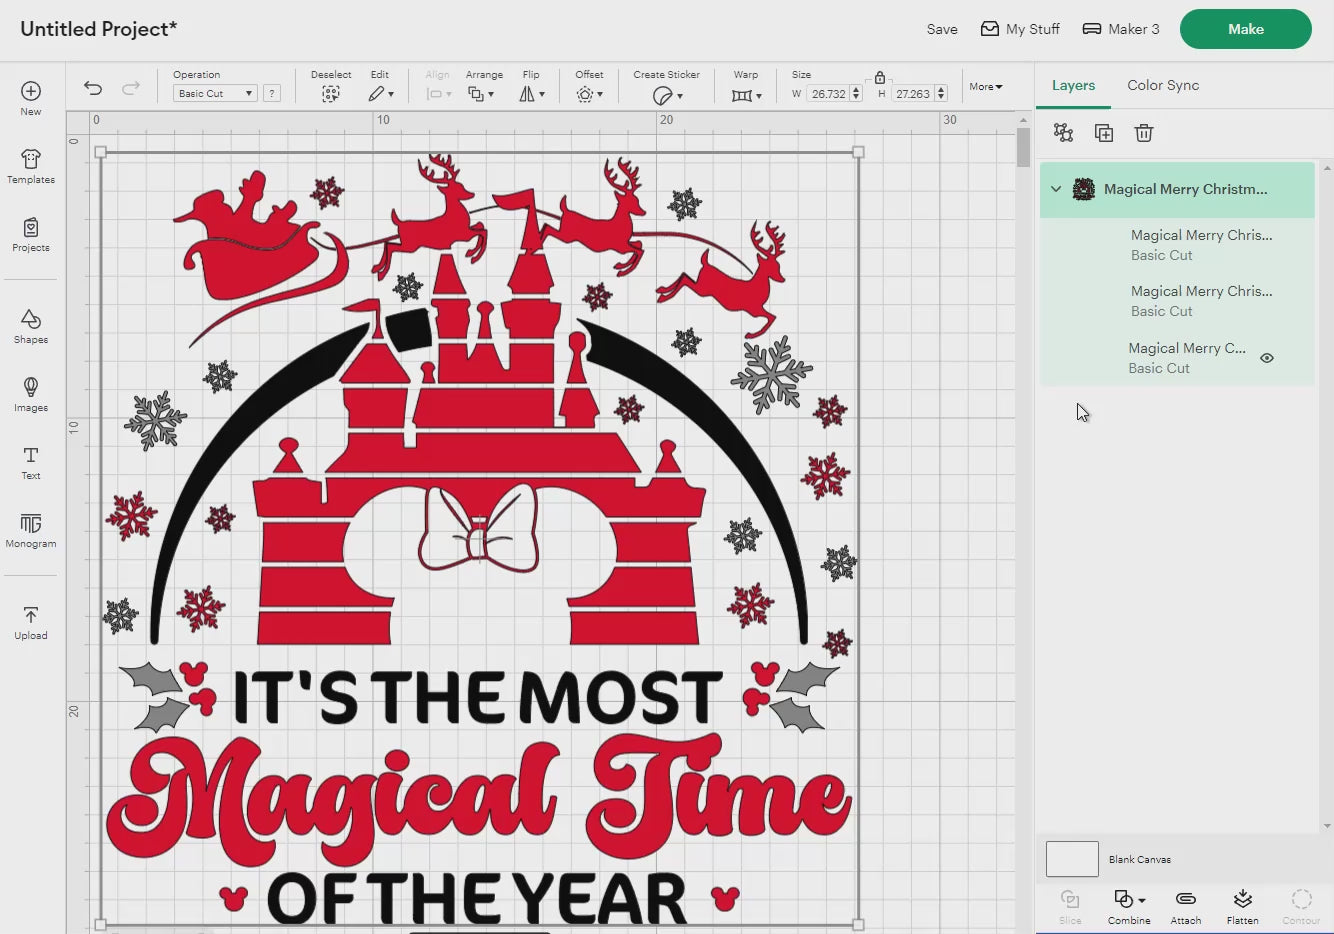Screen dimensions: 1334x934
Task: Open the Edit pencil menu
Action: 380,94
